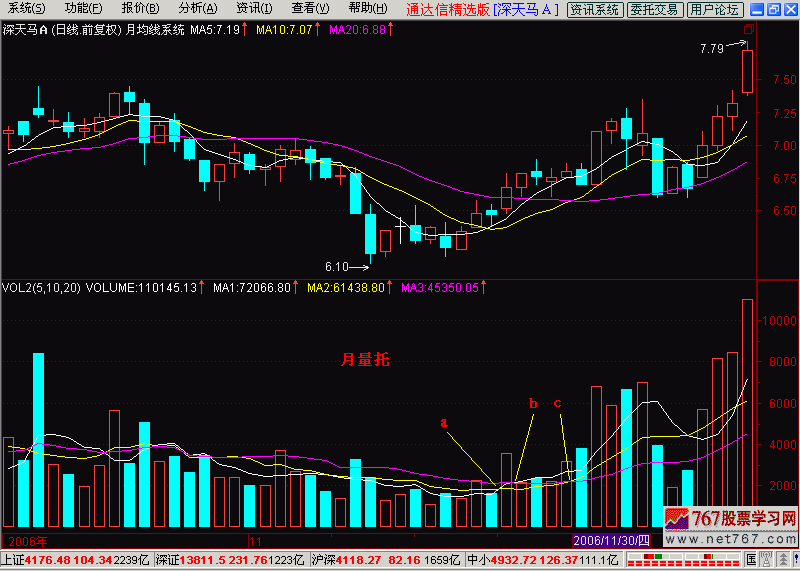Click the 资讯系统 button
Screen dimensions: 800x571
pyautogui.click(x=594, y=10)
